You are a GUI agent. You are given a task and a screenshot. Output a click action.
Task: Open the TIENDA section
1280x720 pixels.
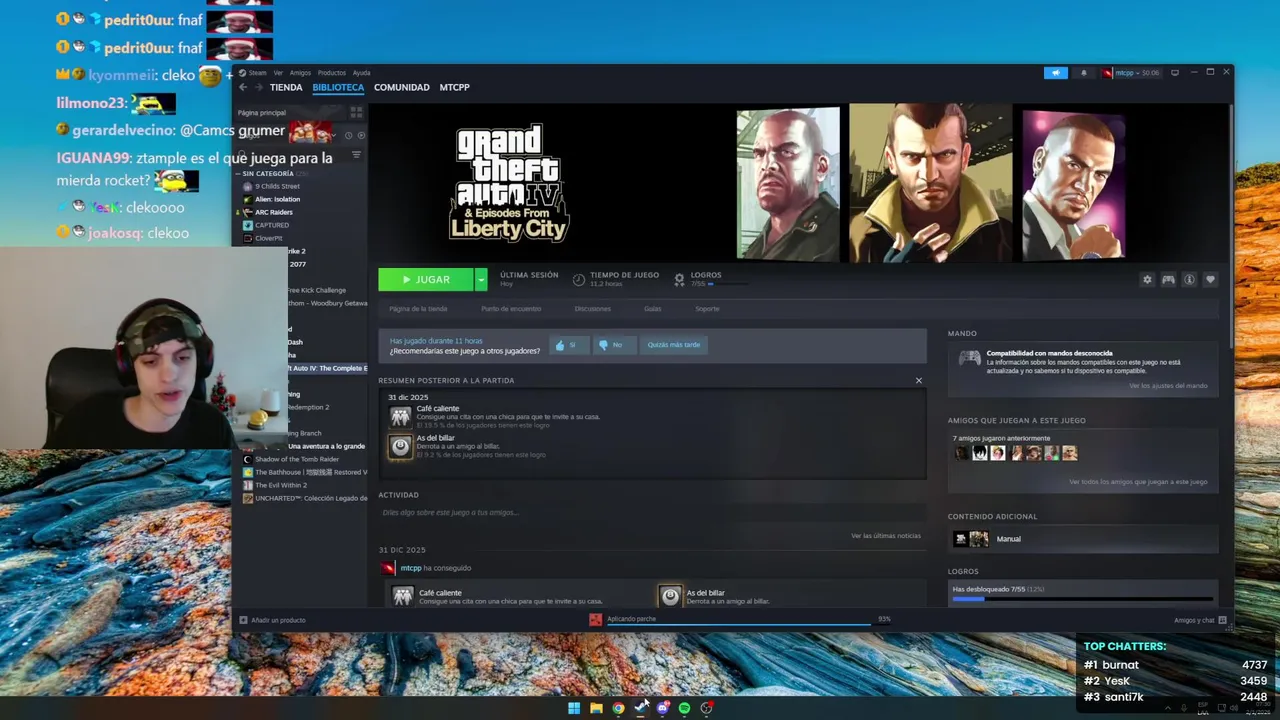pos(286,87)
